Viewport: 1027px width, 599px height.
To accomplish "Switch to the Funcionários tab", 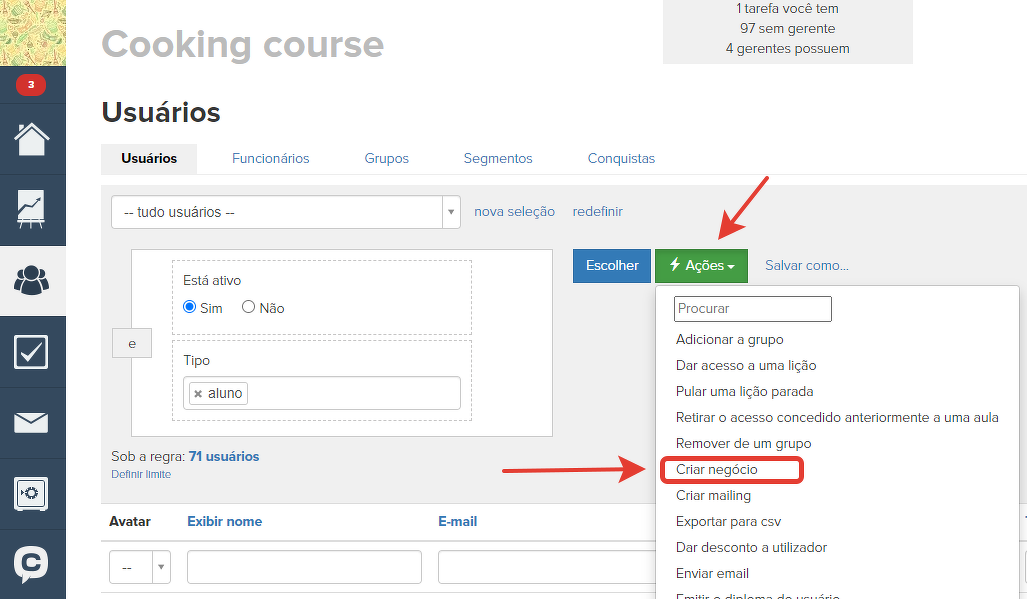I will tap(270, 158).
